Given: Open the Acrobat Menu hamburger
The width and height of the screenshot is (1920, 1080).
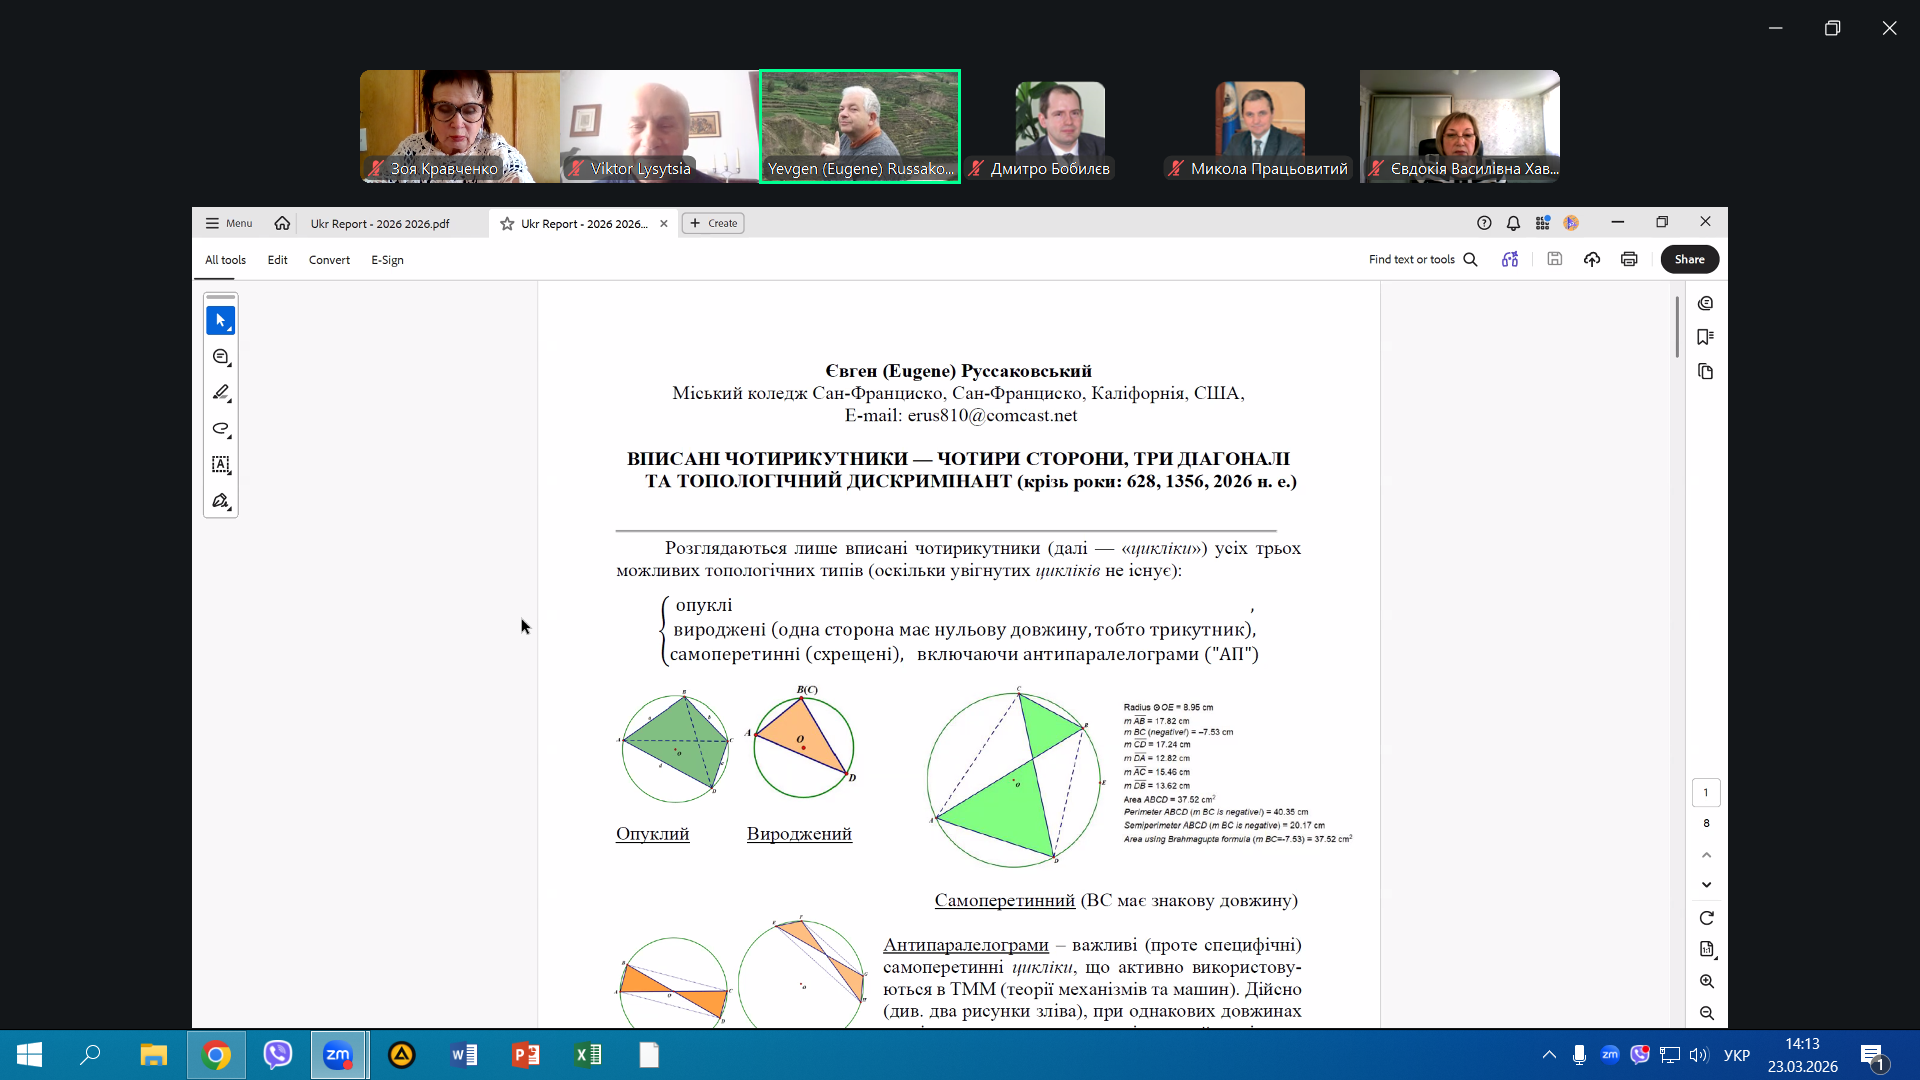Looking at the screenshot, I should pyautogui.click(x=229, y=223).
